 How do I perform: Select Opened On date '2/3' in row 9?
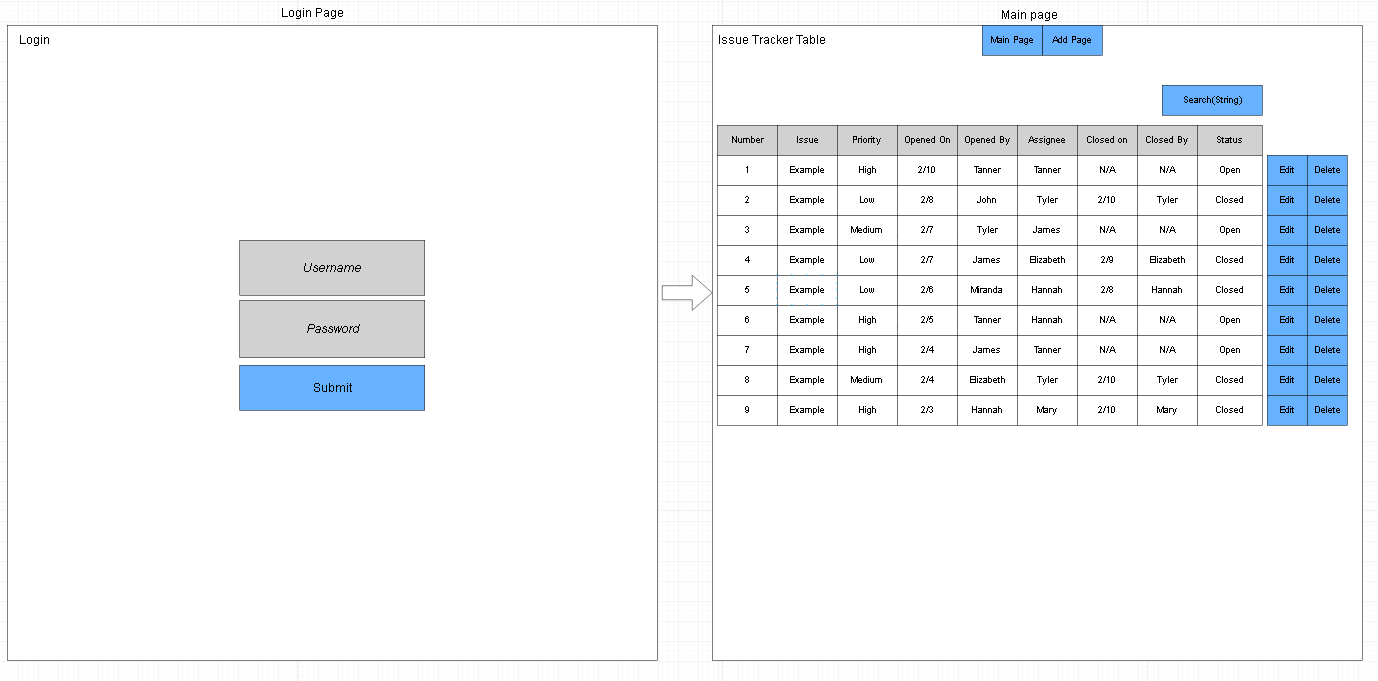click(927, 410)
